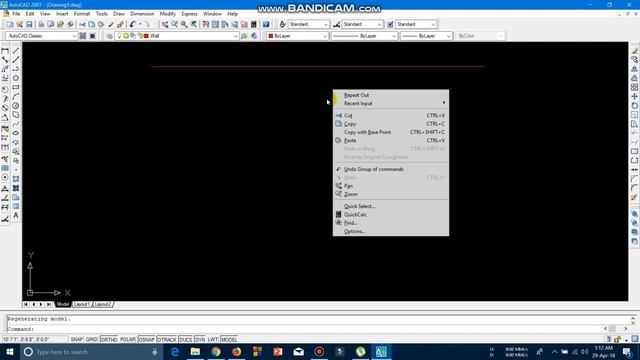Open Chrome from the taskbar
The image size is (640, 360).
pyautogui.click(x=216, y=352)
